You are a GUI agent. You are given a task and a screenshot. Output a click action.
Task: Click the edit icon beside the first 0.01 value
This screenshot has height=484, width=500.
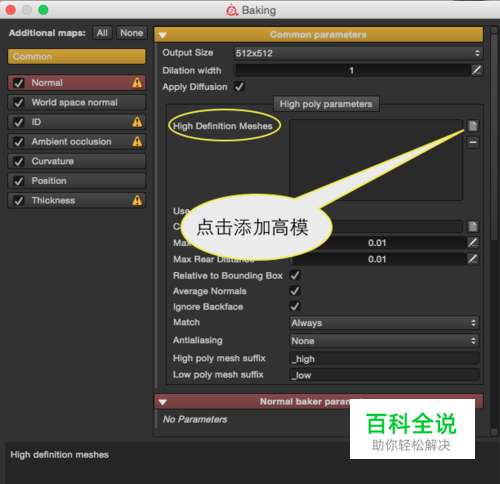click(473, 242)
